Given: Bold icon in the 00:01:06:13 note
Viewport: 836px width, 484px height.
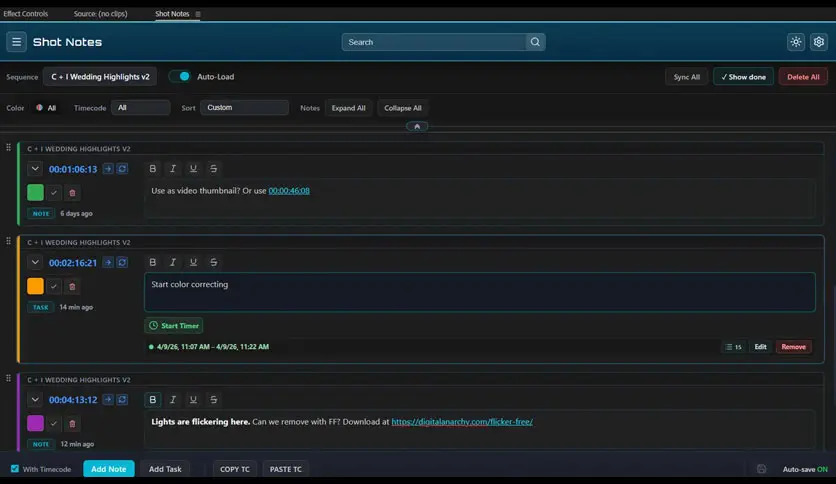Looking at the screenshot, I should 152,168.
